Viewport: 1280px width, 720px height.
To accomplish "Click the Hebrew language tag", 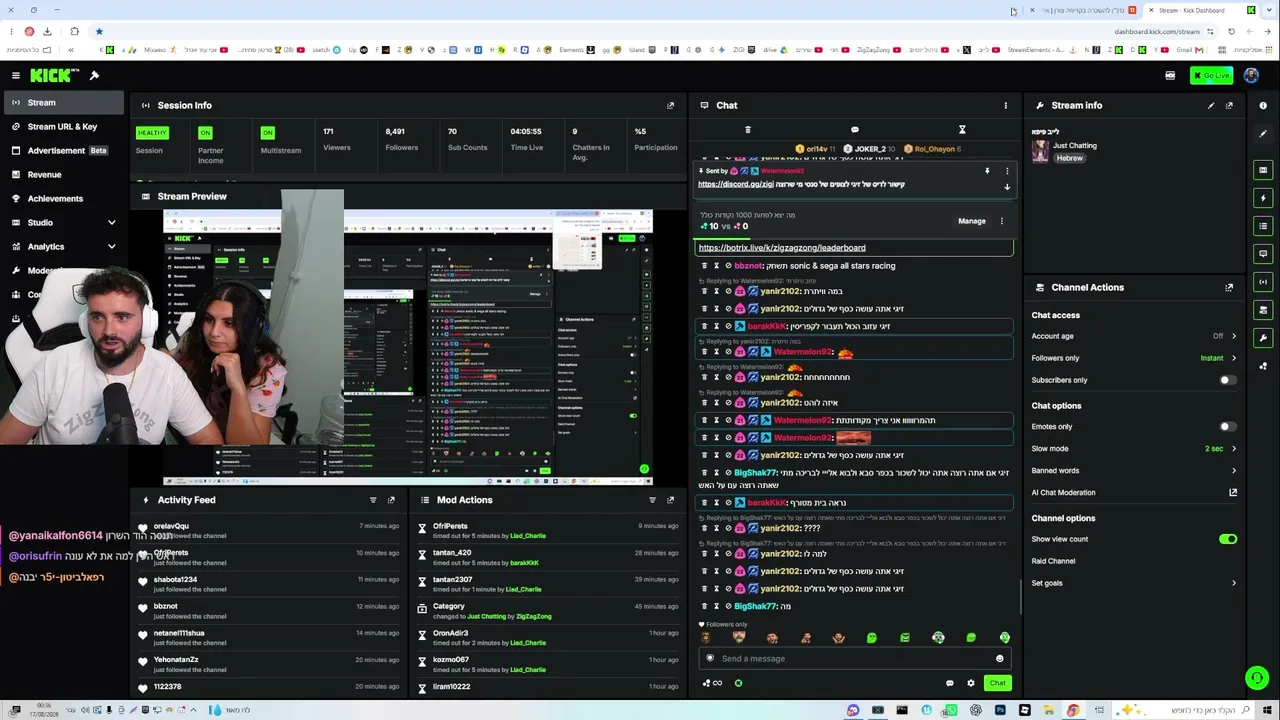I will (1069, 158).
